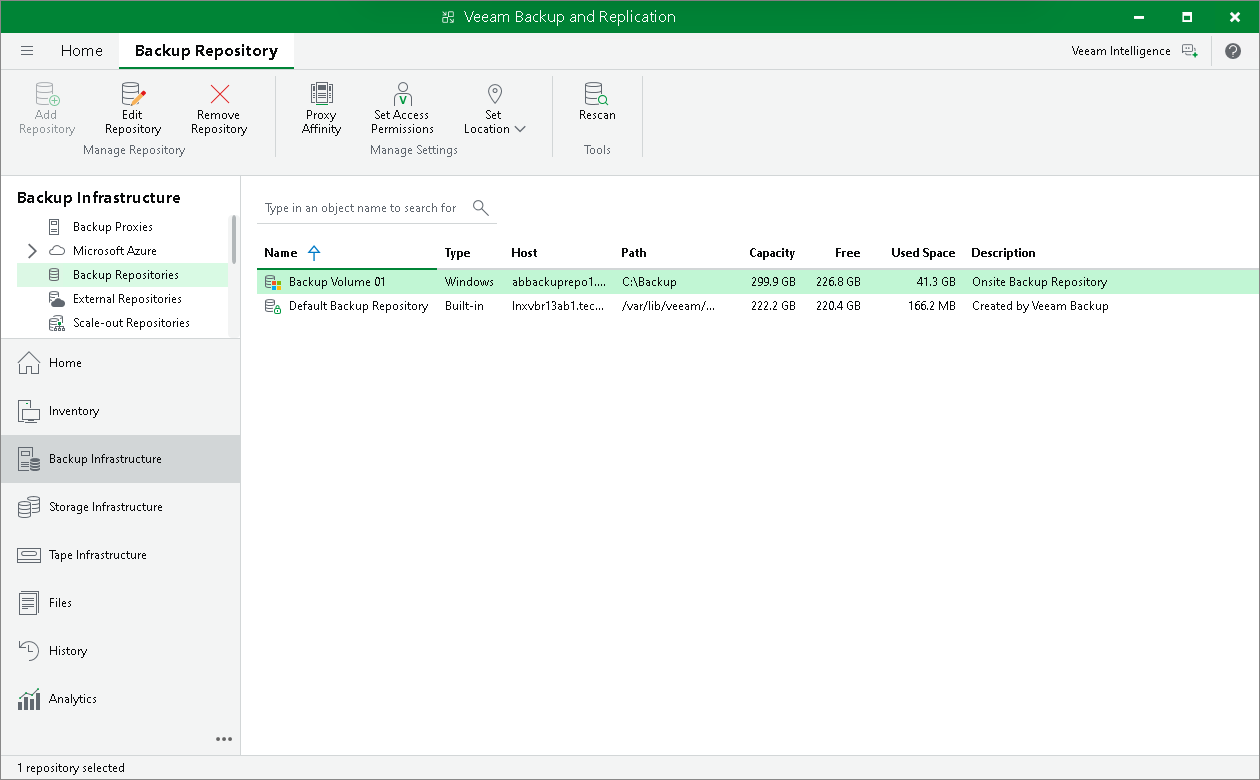Open the Analytics navigation view
The height and width of the screenshot is (780, 1260).
point(120,699)
